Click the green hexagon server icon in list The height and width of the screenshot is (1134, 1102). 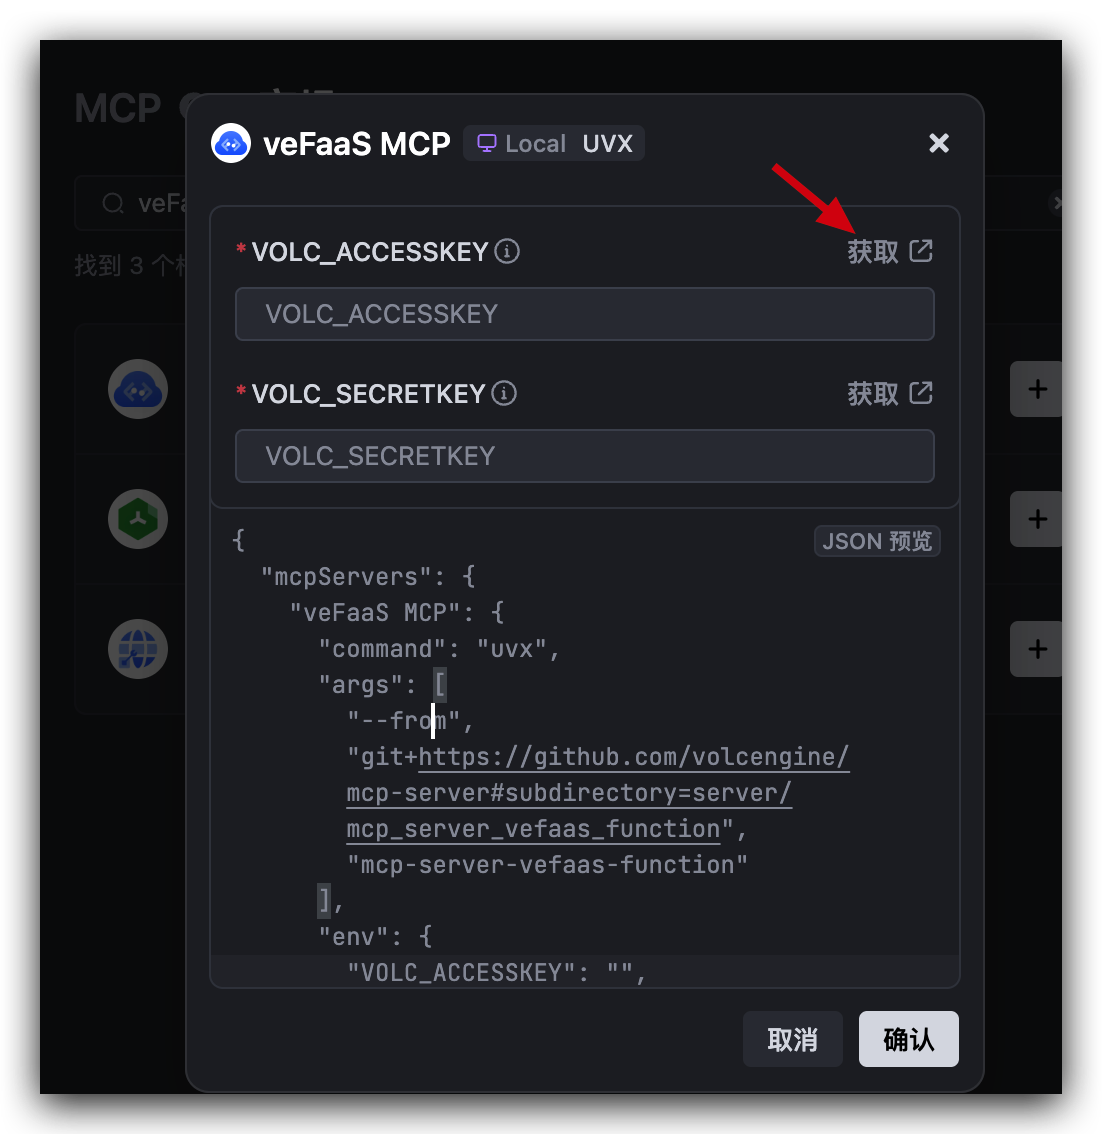pos(138,519)
